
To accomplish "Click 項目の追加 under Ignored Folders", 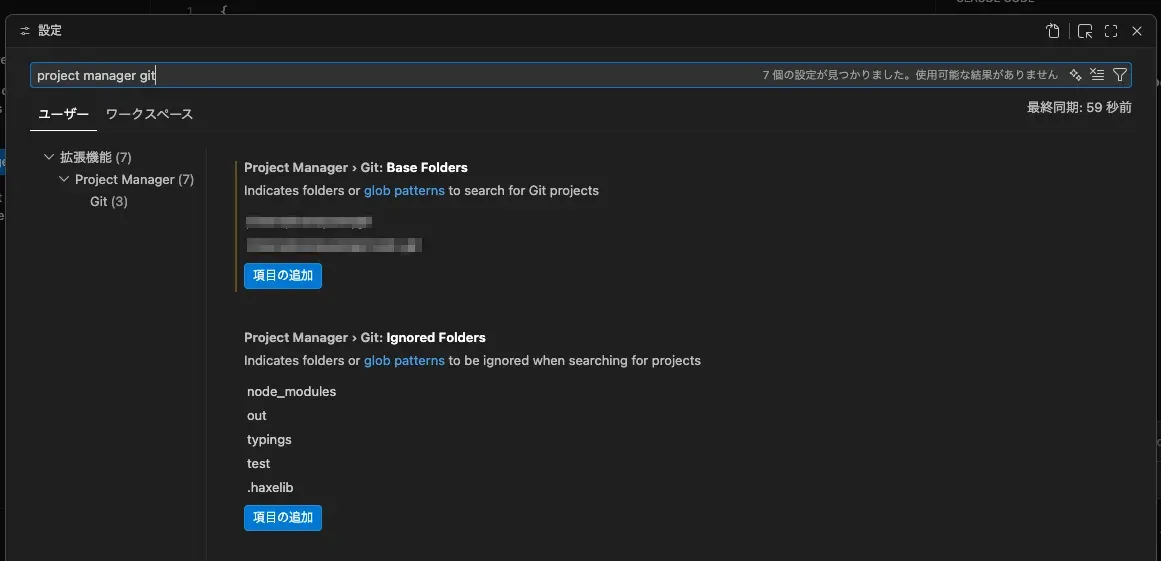I will click(x=283, y=517).
